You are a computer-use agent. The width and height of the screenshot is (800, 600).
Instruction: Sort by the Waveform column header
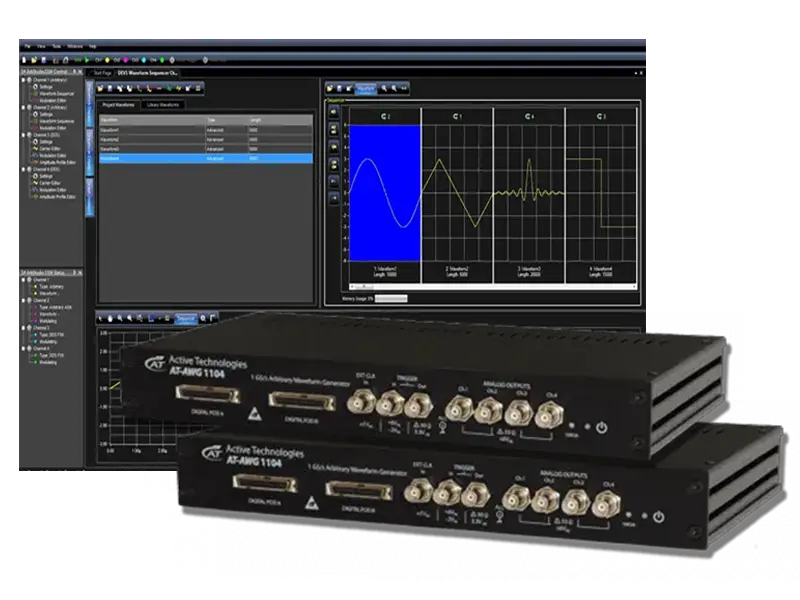152,120
